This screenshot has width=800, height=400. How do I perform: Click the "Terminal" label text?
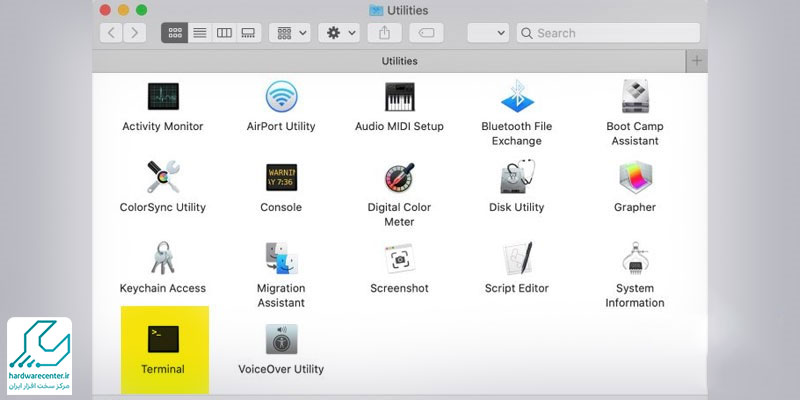tap(163, 369)
